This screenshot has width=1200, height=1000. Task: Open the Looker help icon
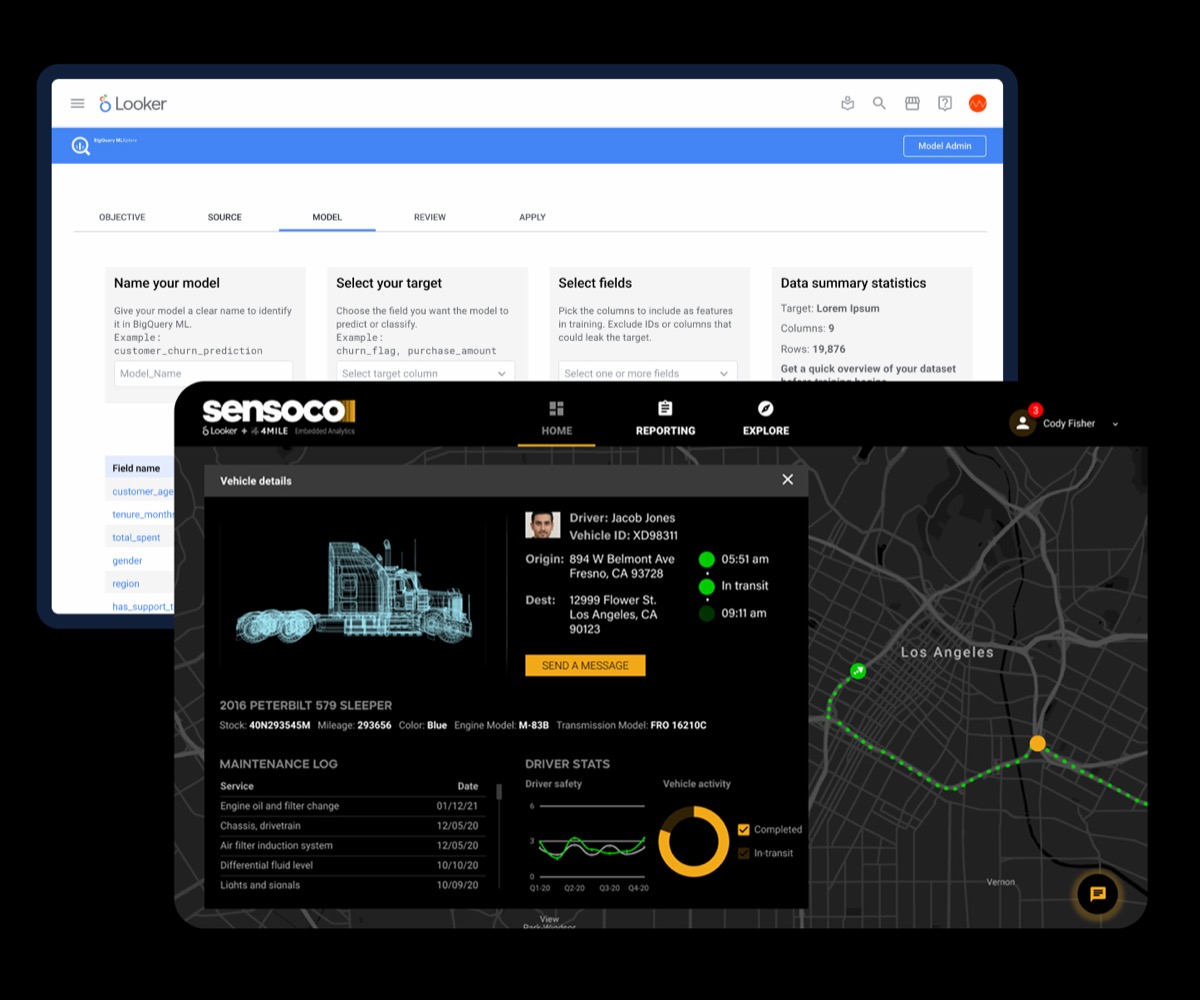tap(945, 103)
